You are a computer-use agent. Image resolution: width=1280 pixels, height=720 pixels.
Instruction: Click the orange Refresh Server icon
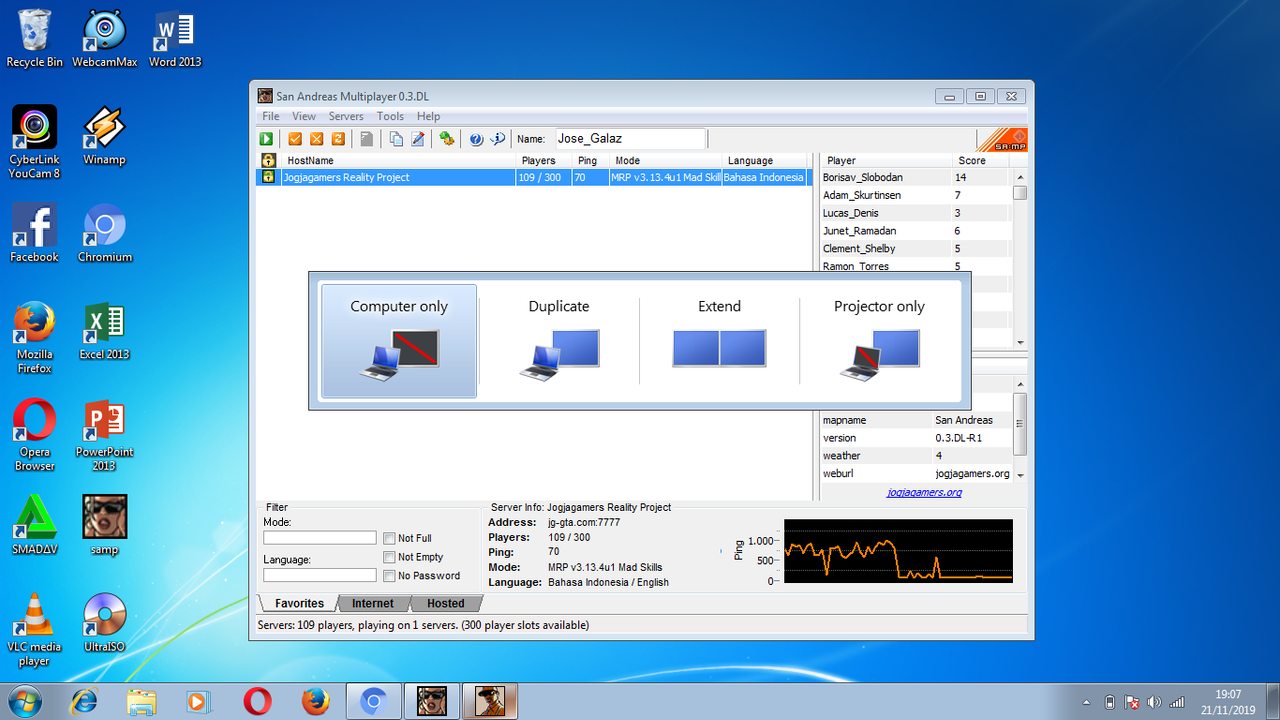[x=338, y=139]
